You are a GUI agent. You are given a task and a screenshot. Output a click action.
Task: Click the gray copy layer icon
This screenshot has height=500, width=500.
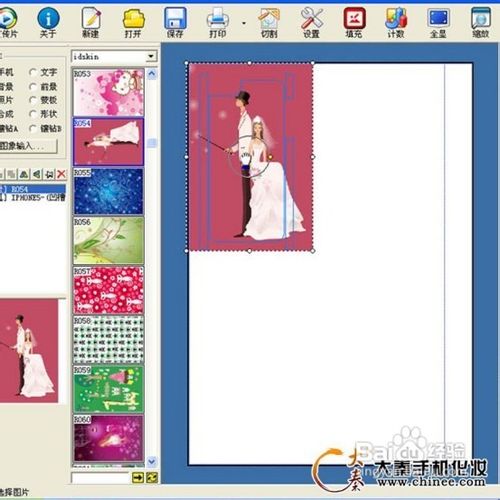point(11,174)
